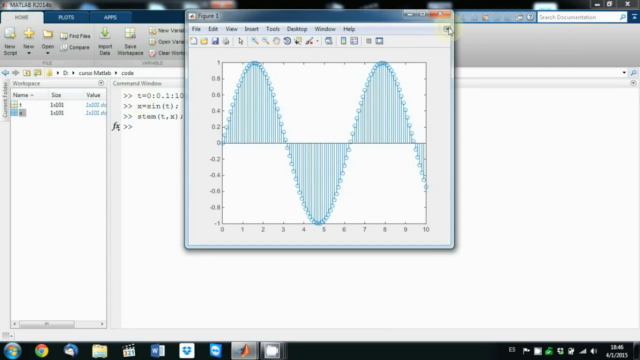The height and width of the screenshot is (360, 640).
Task: Select the code folder in address path
Action: coord(127,73)
